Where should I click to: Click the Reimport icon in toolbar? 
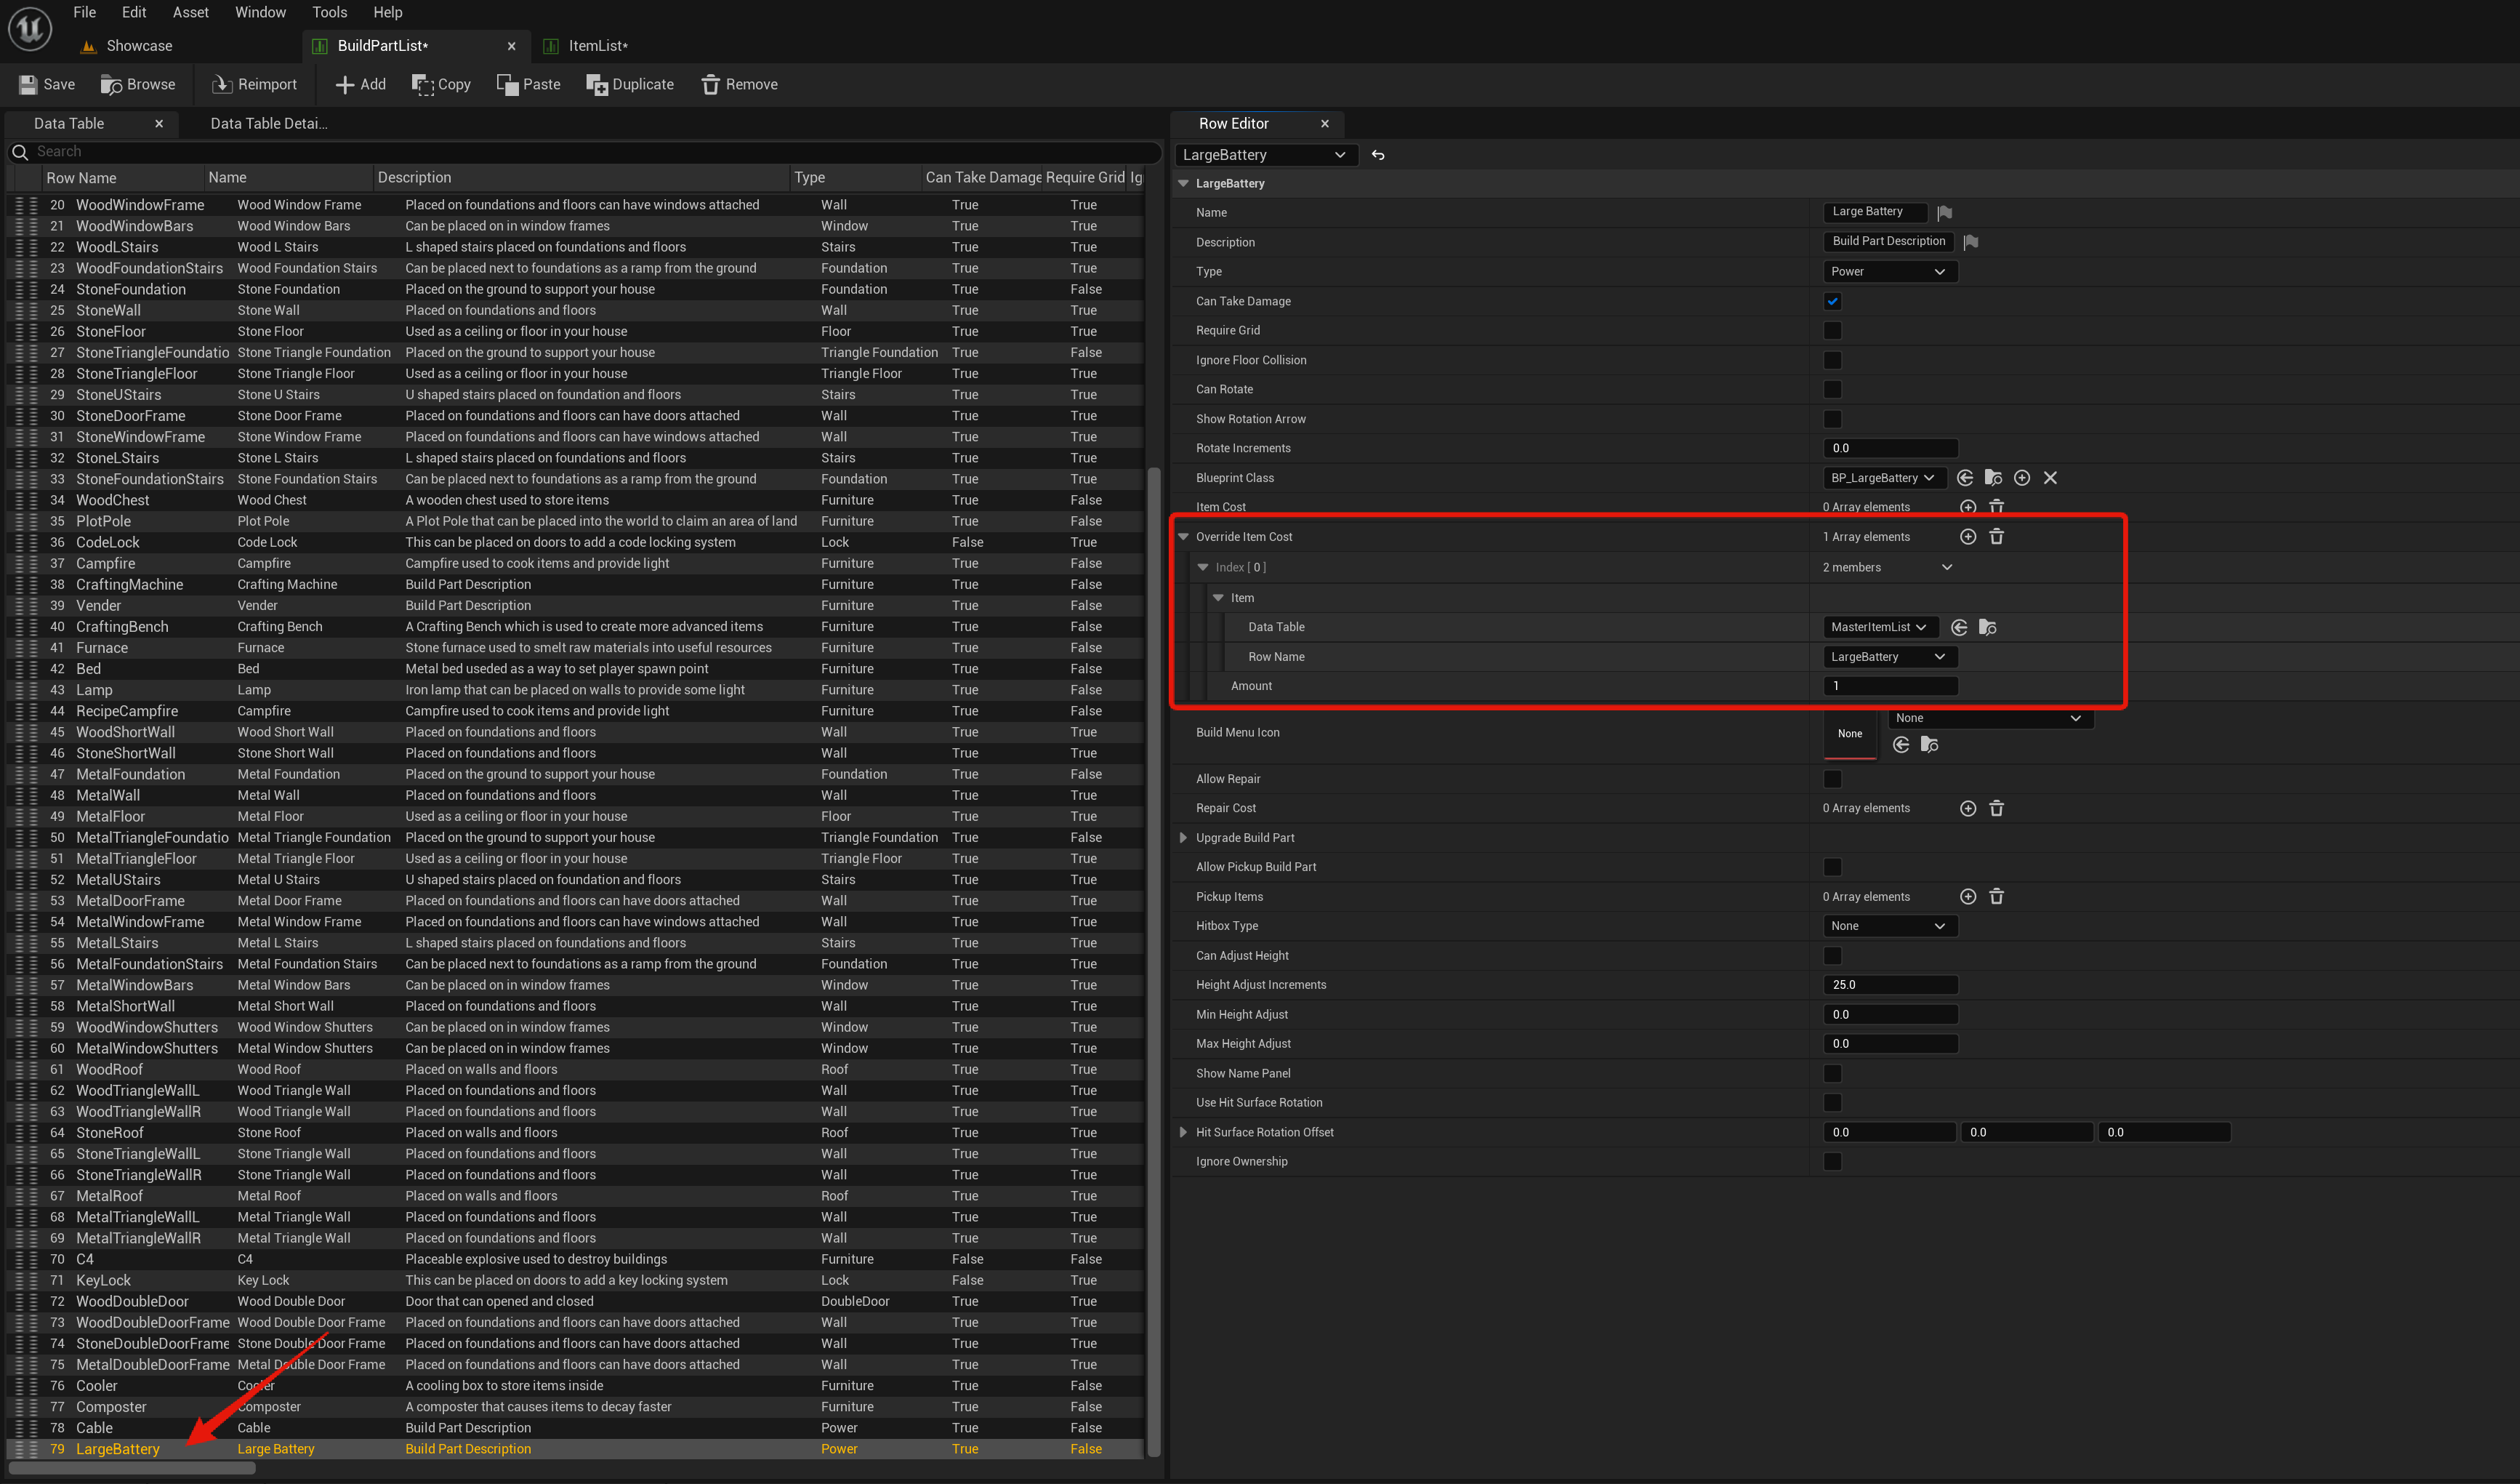[x=222, y=84]
